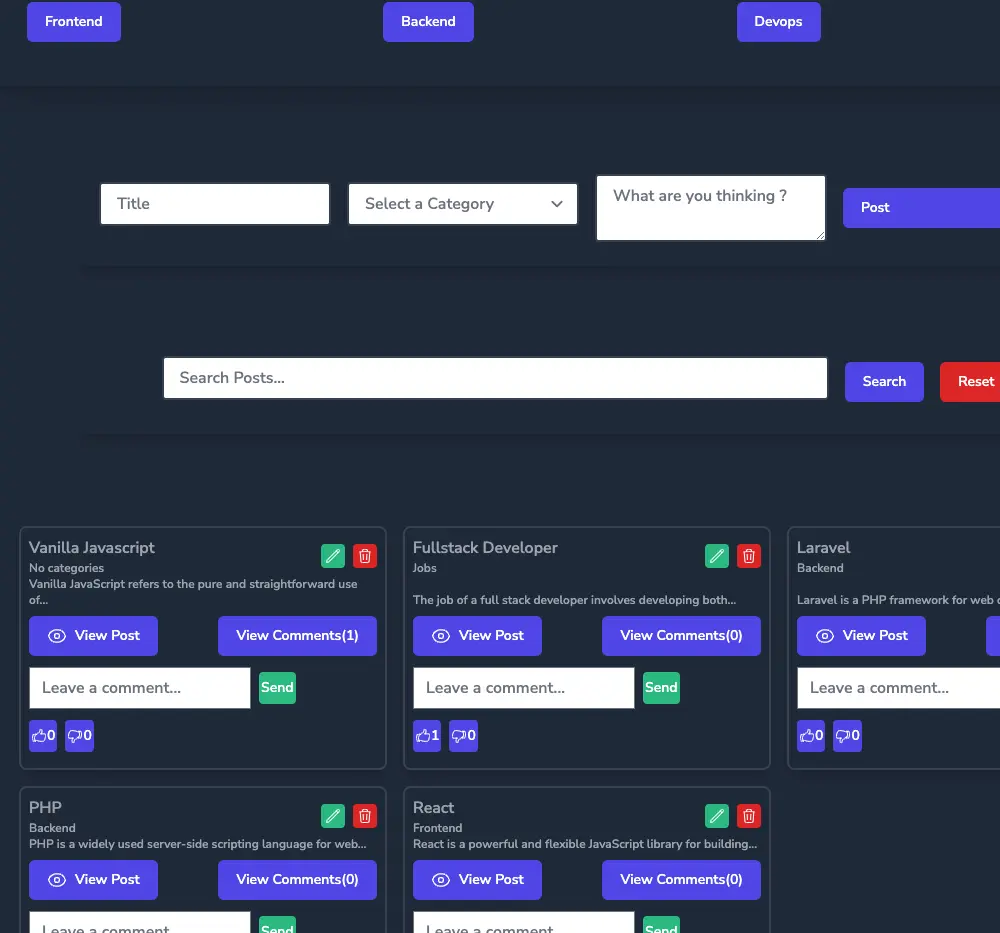1000x933 pixels.
Task: Click pencil edit icon on Fullstack Developer
Action: pos(717,556)
